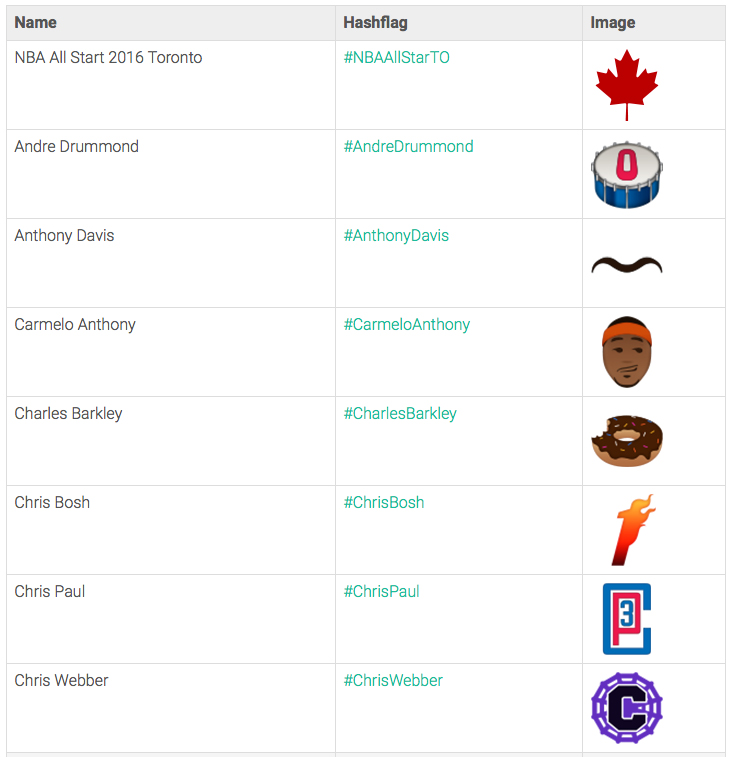This screenshot has width=732, height=757.
Task: Click the Andre Drummond drum emoji
Action: pos(626,174)
